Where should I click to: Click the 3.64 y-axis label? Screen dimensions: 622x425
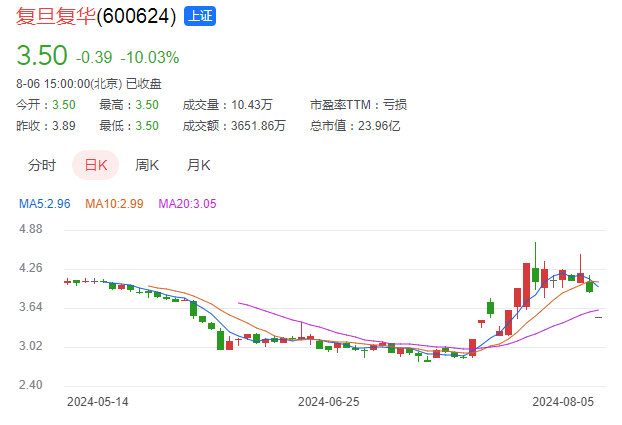pos(31,307)
